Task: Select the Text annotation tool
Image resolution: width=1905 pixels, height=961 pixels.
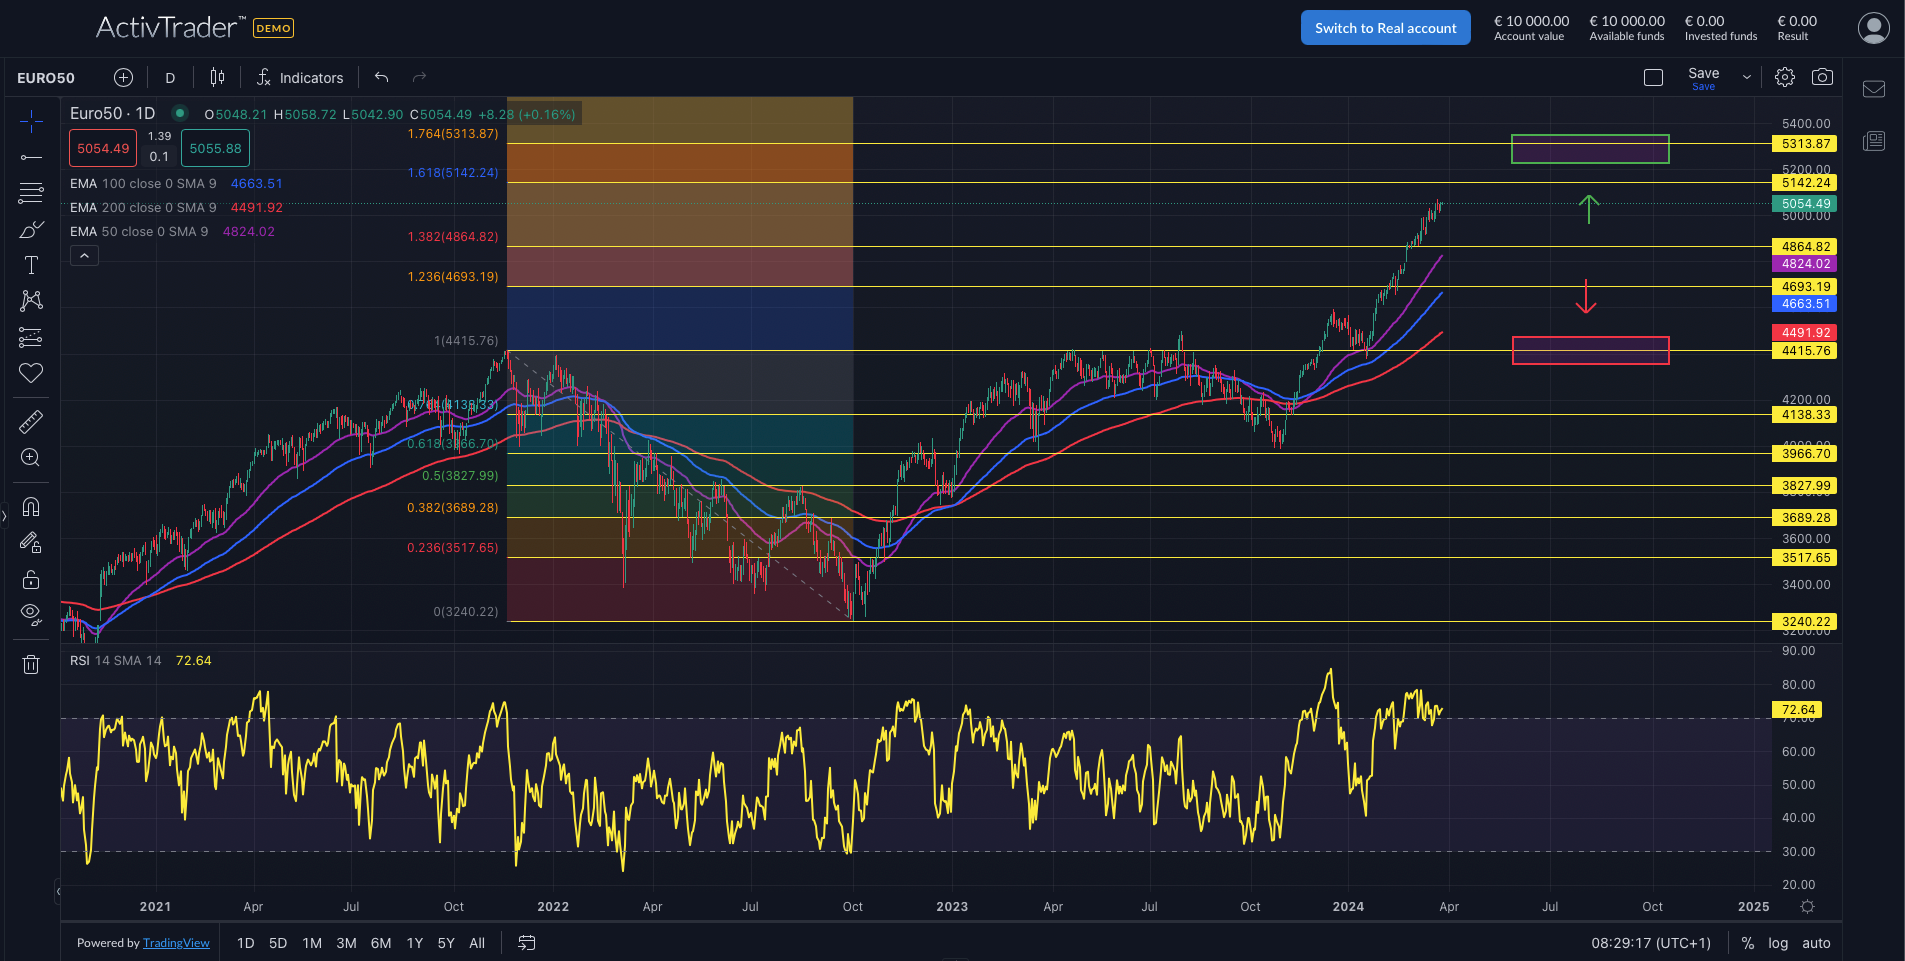Action: (30, 264)
